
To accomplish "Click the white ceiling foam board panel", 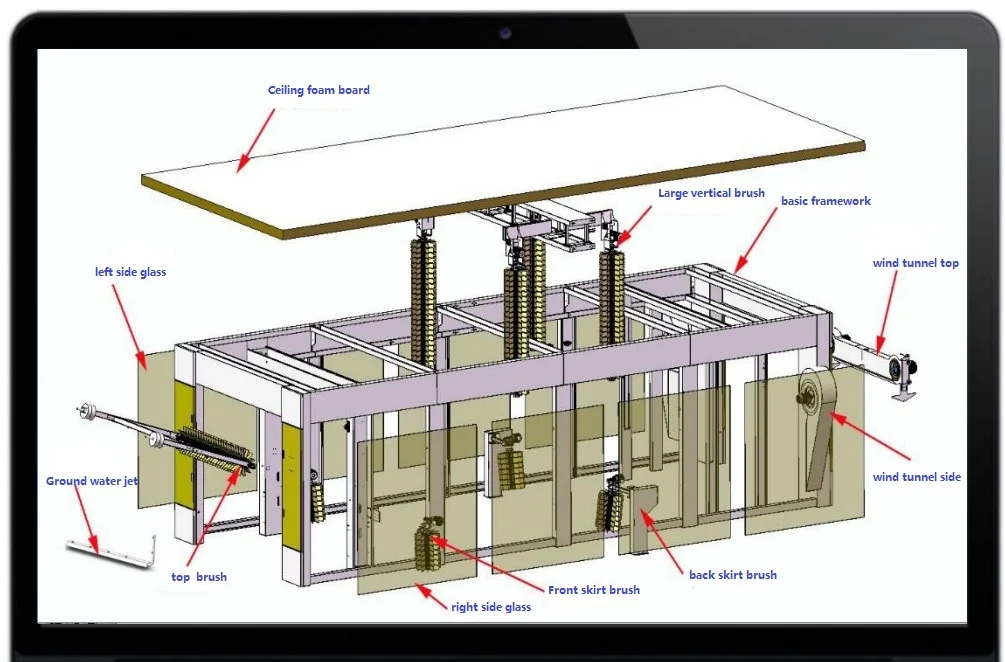I will click(500, 160).
